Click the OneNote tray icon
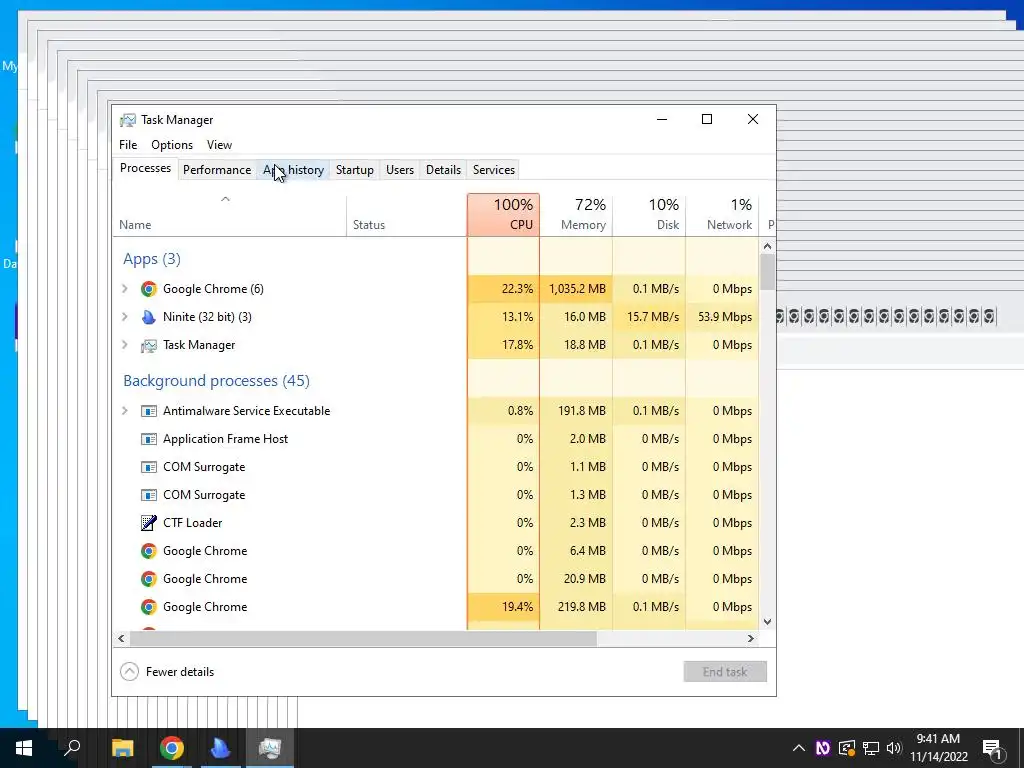The image size is (1024, 768). point(823,748)
